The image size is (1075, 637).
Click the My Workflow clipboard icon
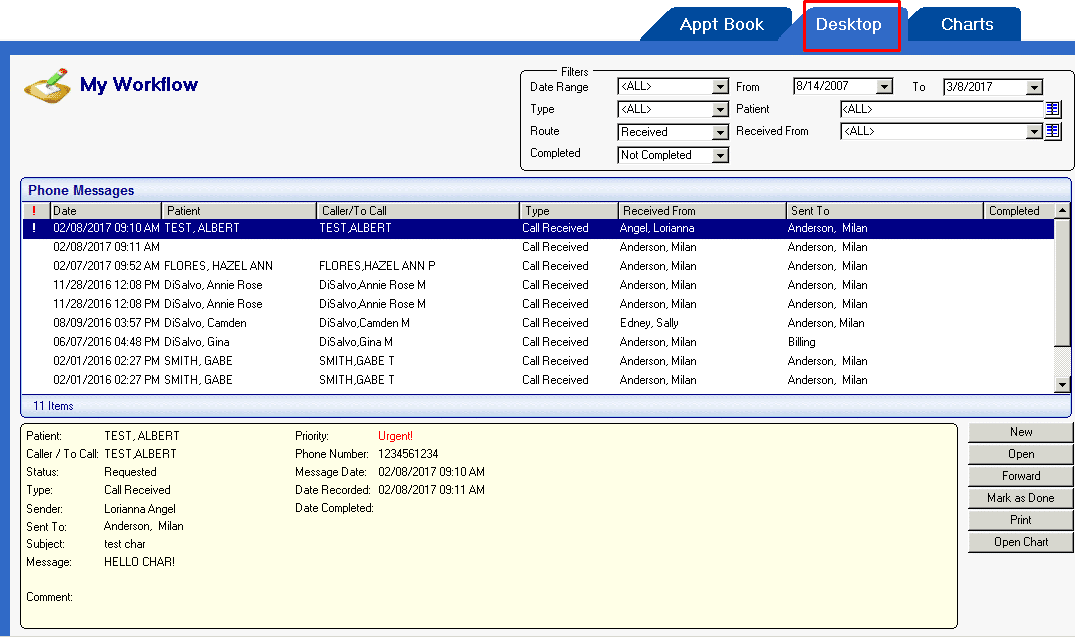[x=47, y=84]
